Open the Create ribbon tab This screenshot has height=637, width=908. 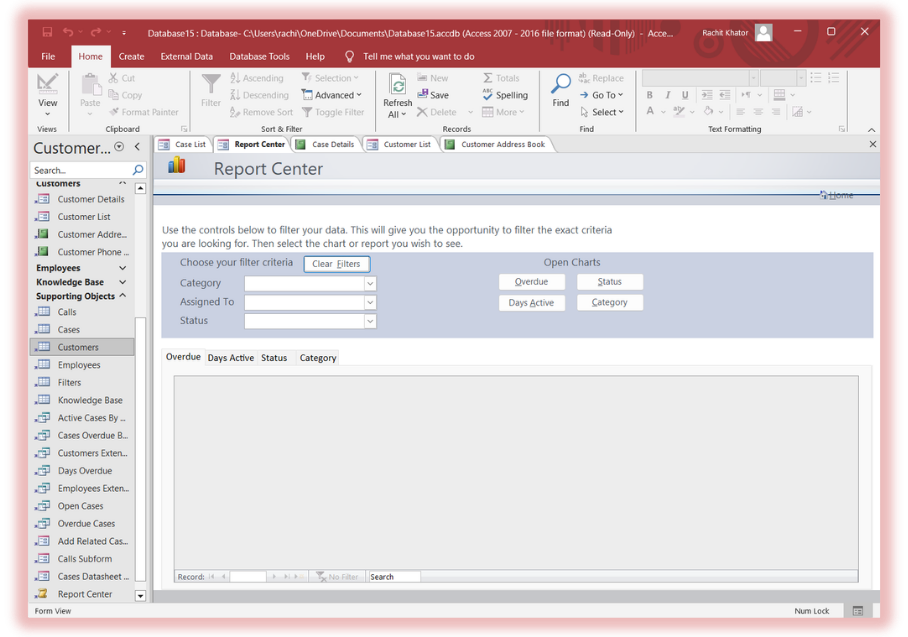pyautogui.click(x=131, y=57)
